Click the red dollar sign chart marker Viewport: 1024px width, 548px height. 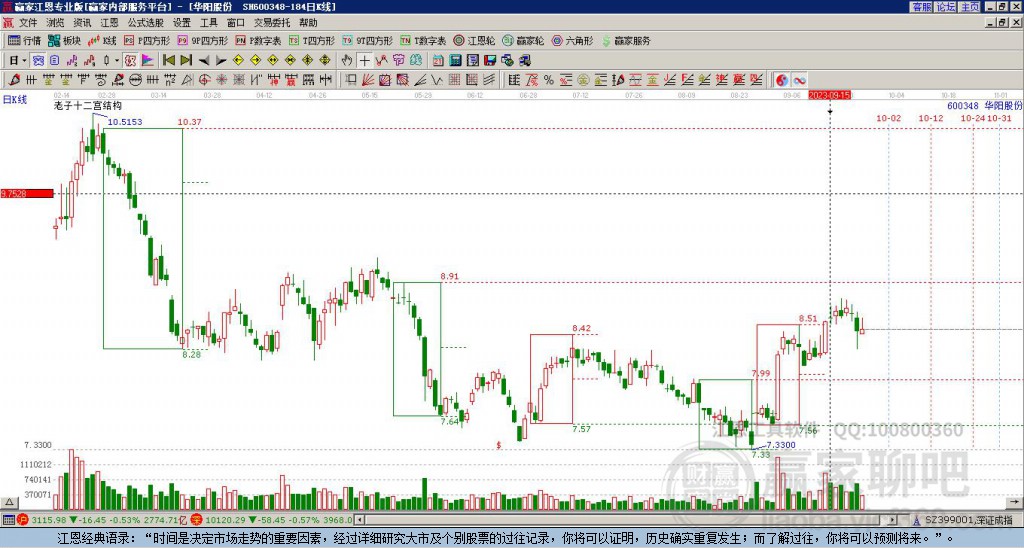coord(499,445)
